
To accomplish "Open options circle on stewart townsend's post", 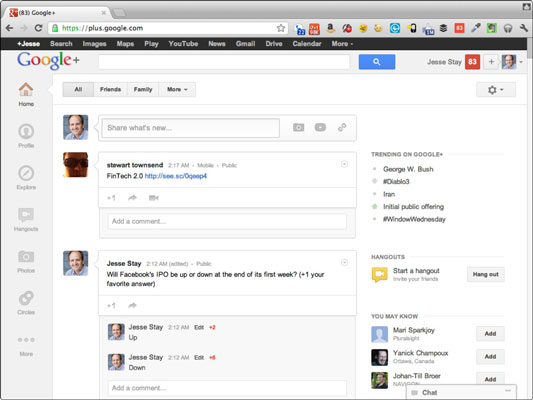I will click(x=344, y=164).
